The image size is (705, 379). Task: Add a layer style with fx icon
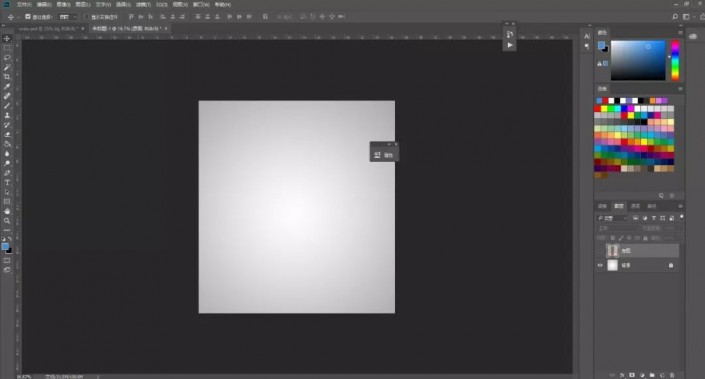pos(622,375)
